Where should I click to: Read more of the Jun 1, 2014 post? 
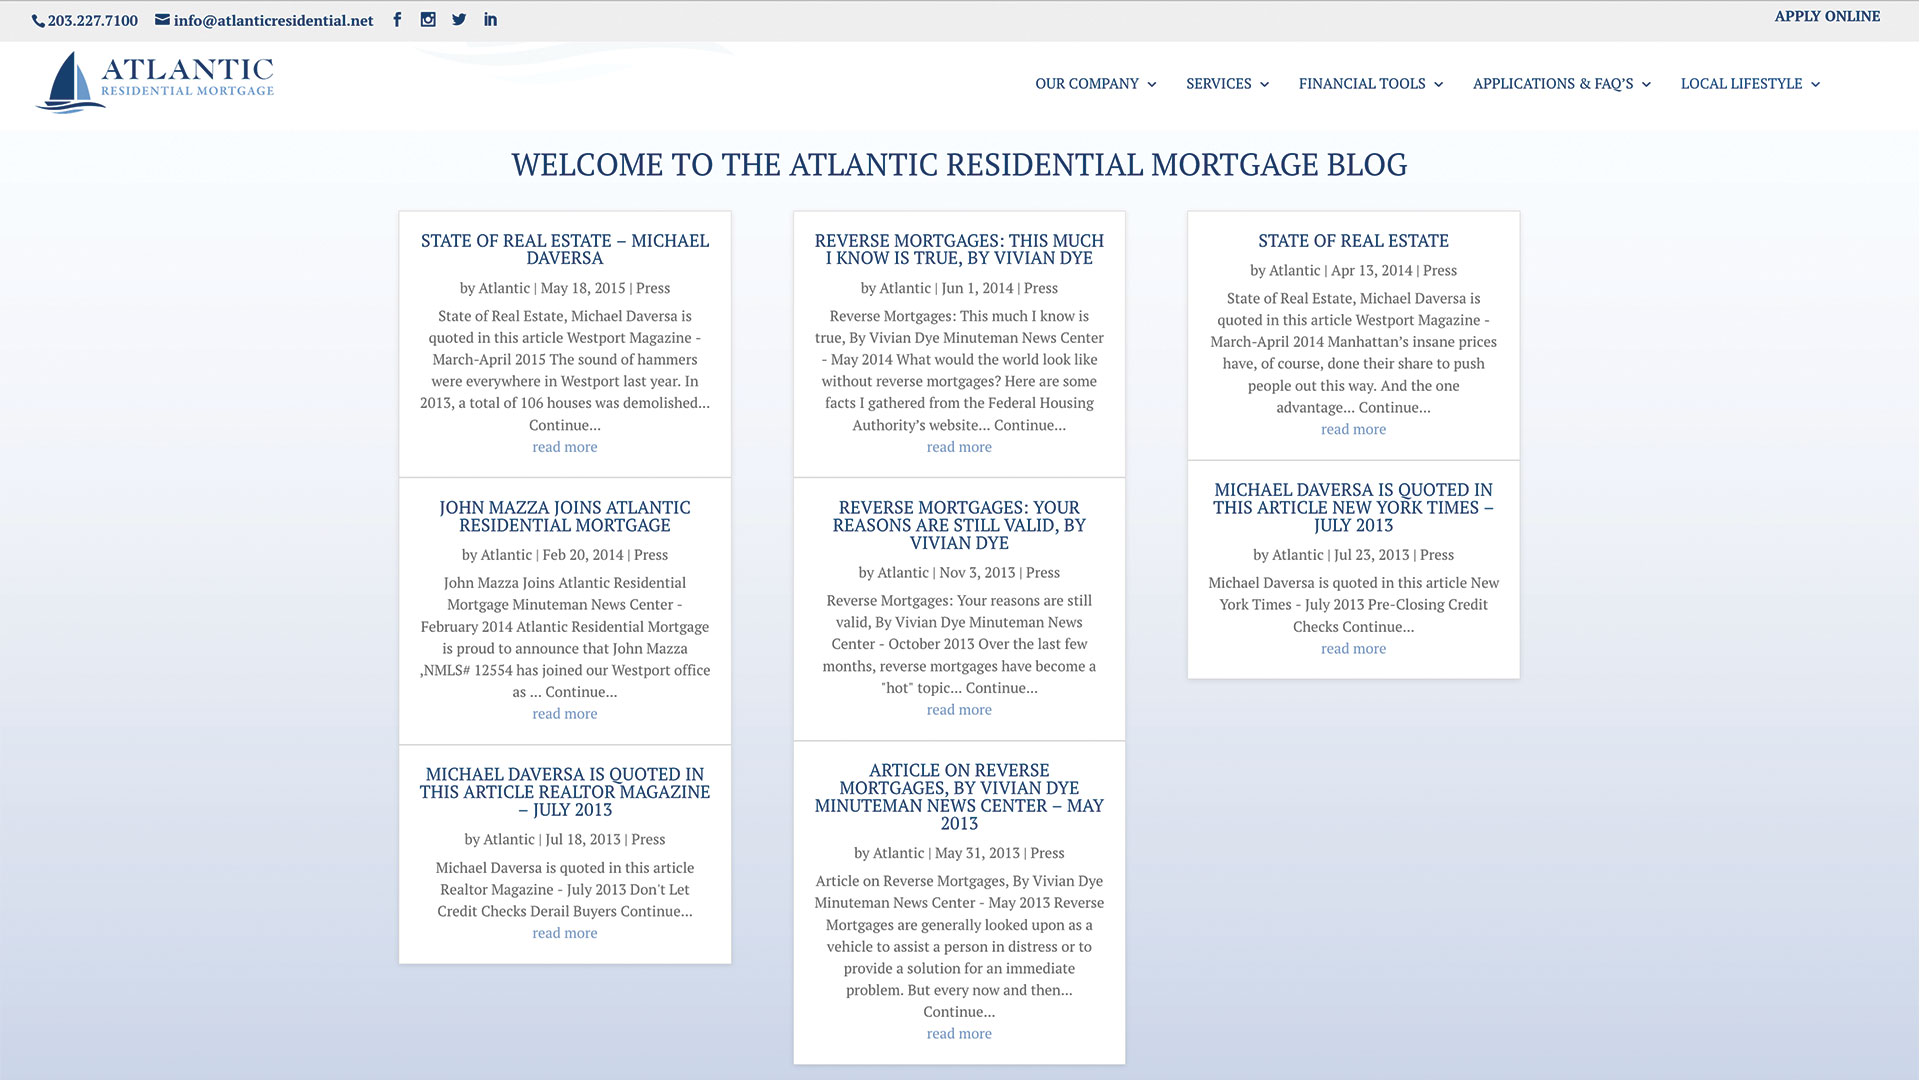click(x=959, y=447)
